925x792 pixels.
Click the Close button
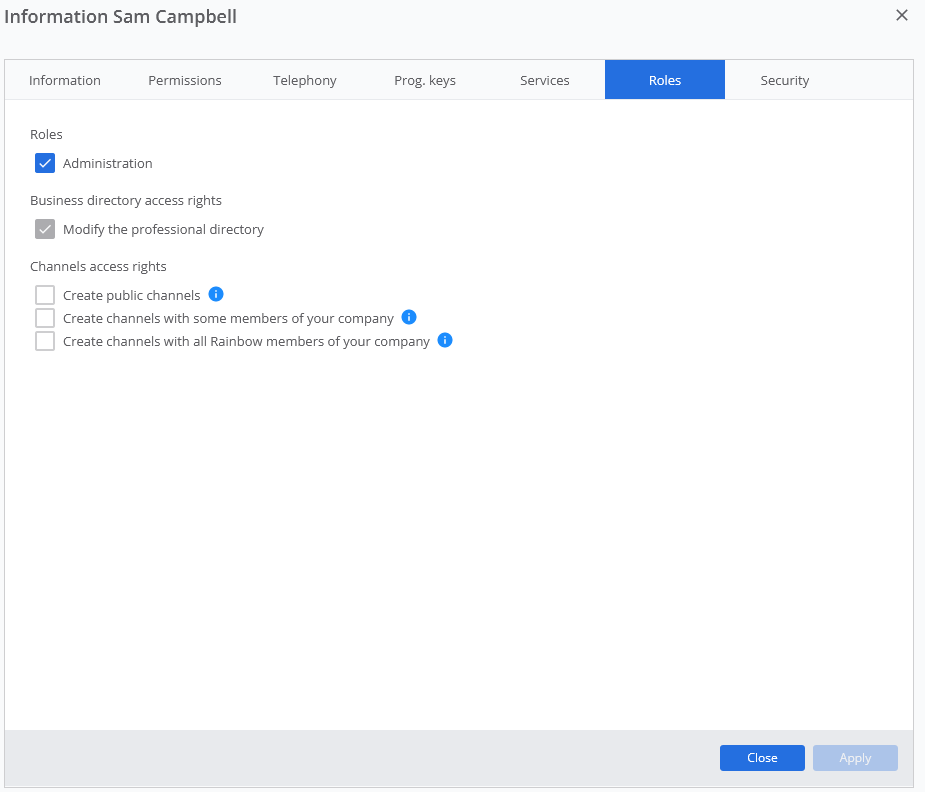(762, 758)
